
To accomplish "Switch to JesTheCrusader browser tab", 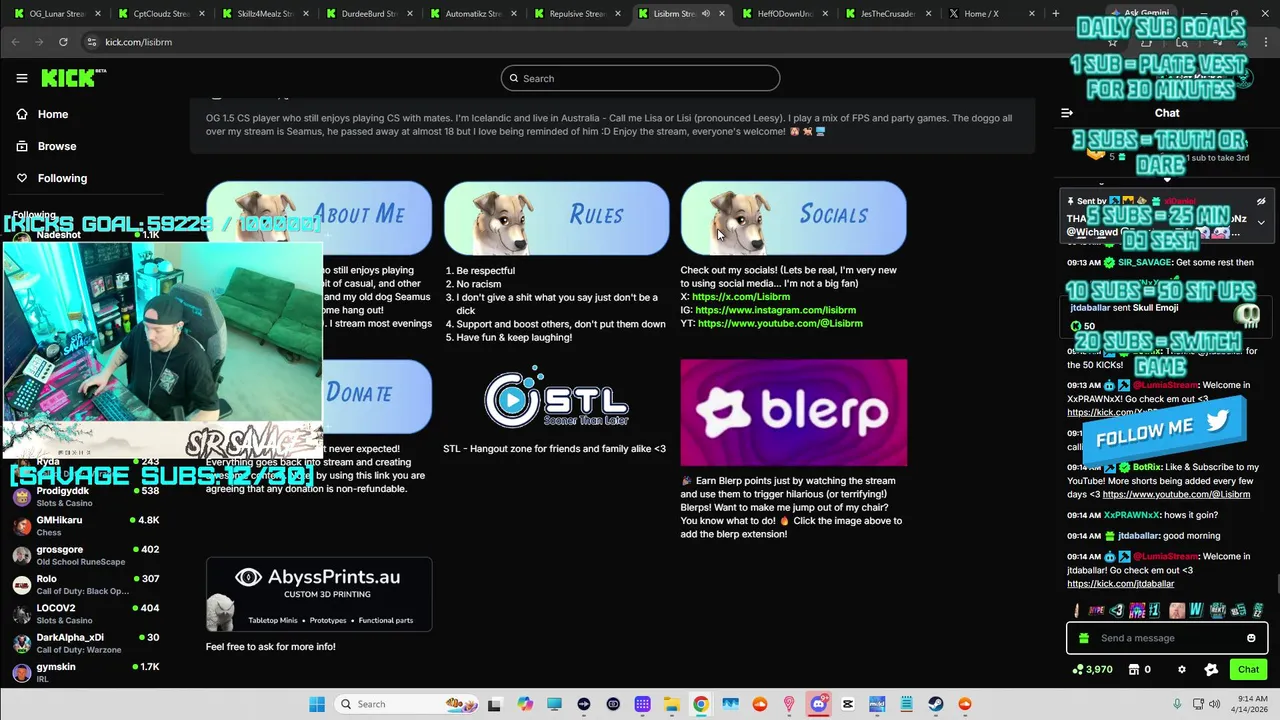I will [x=888, y=14].
